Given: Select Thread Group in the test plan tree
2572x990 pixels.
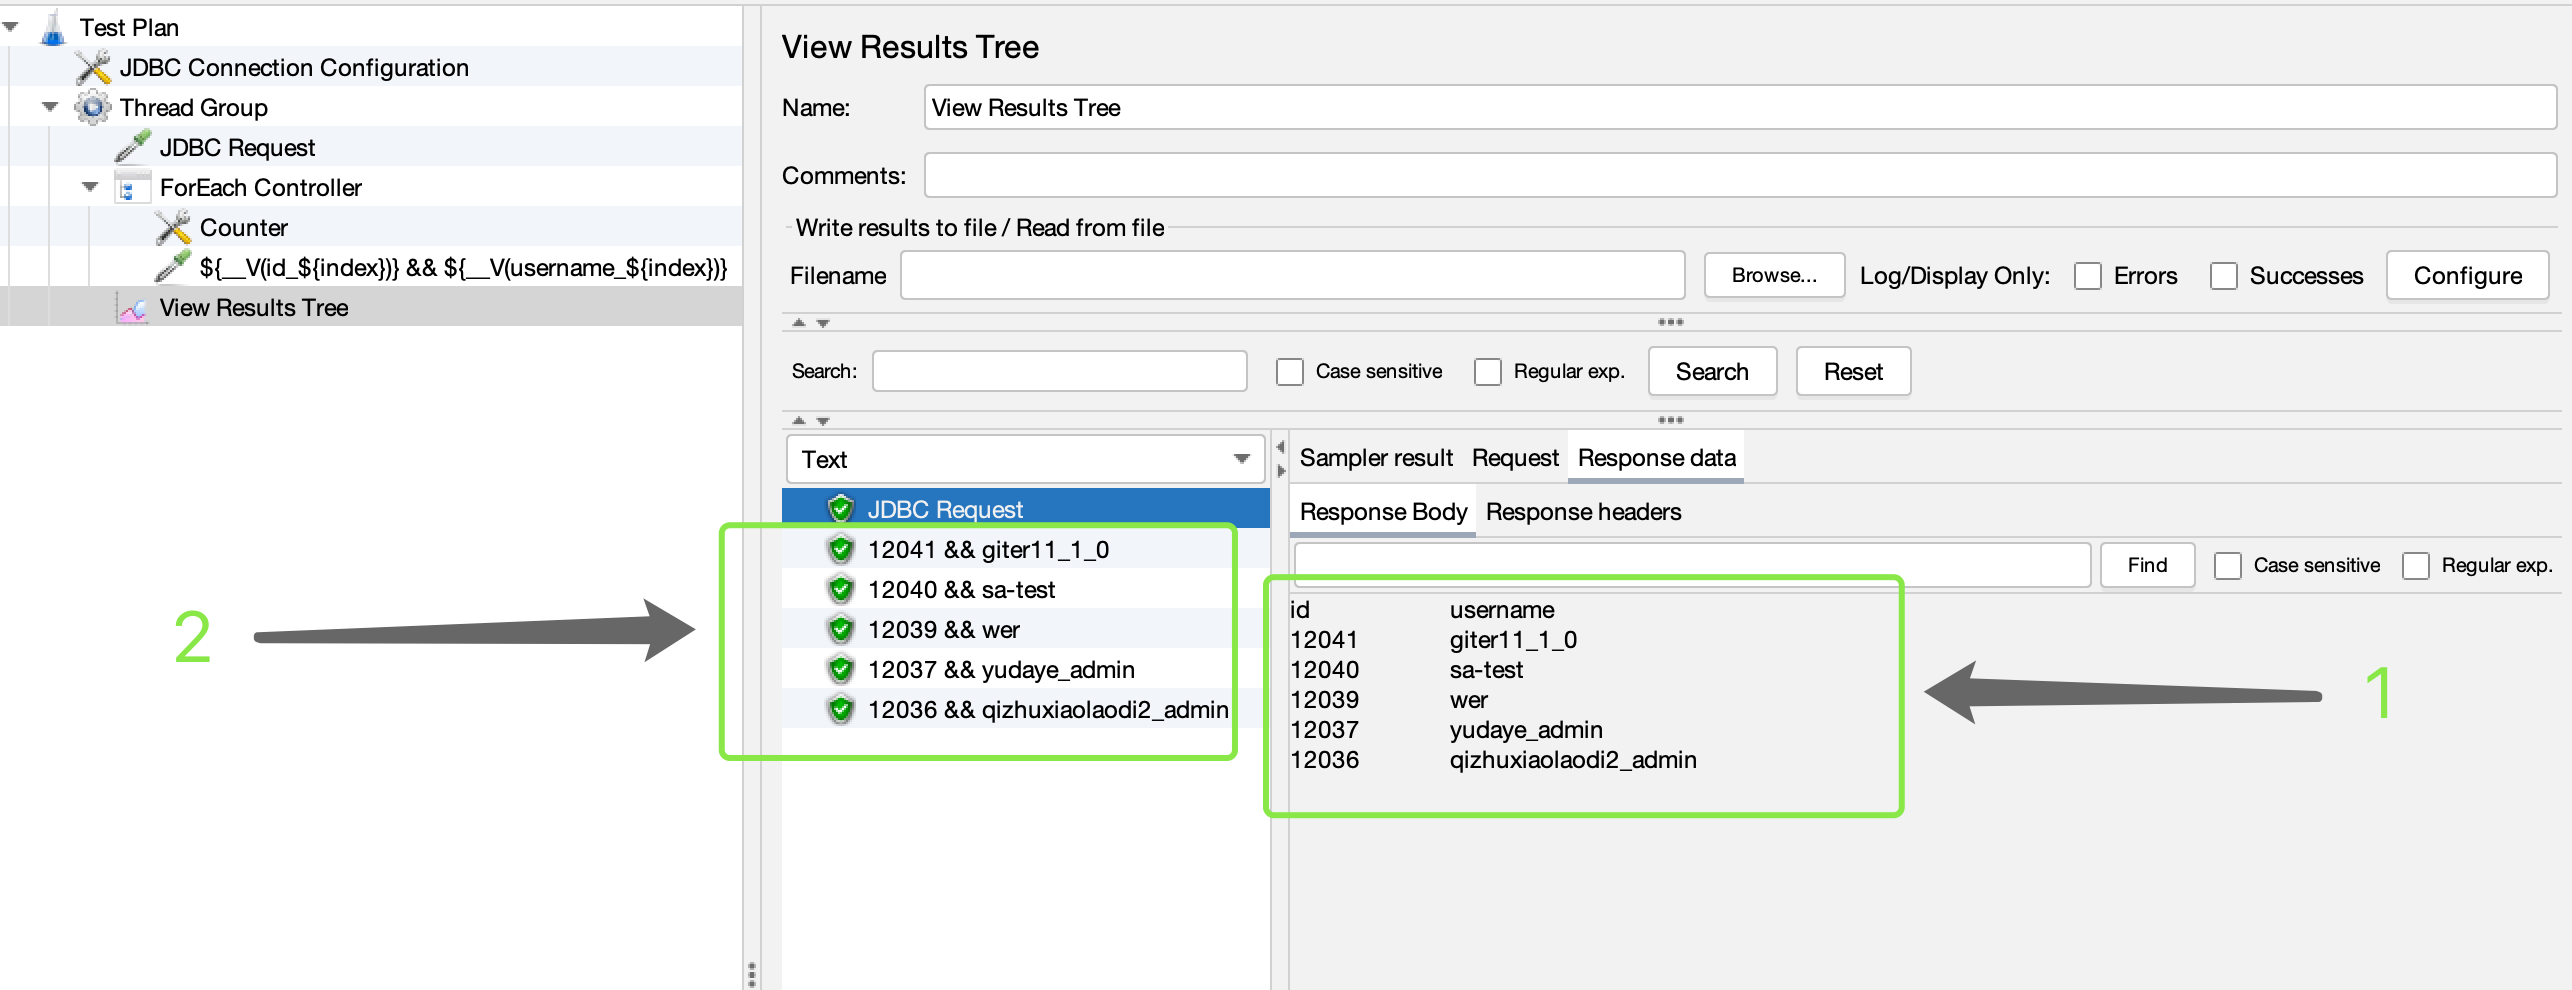Looking at the screenshot, I should tap(194, 108).
